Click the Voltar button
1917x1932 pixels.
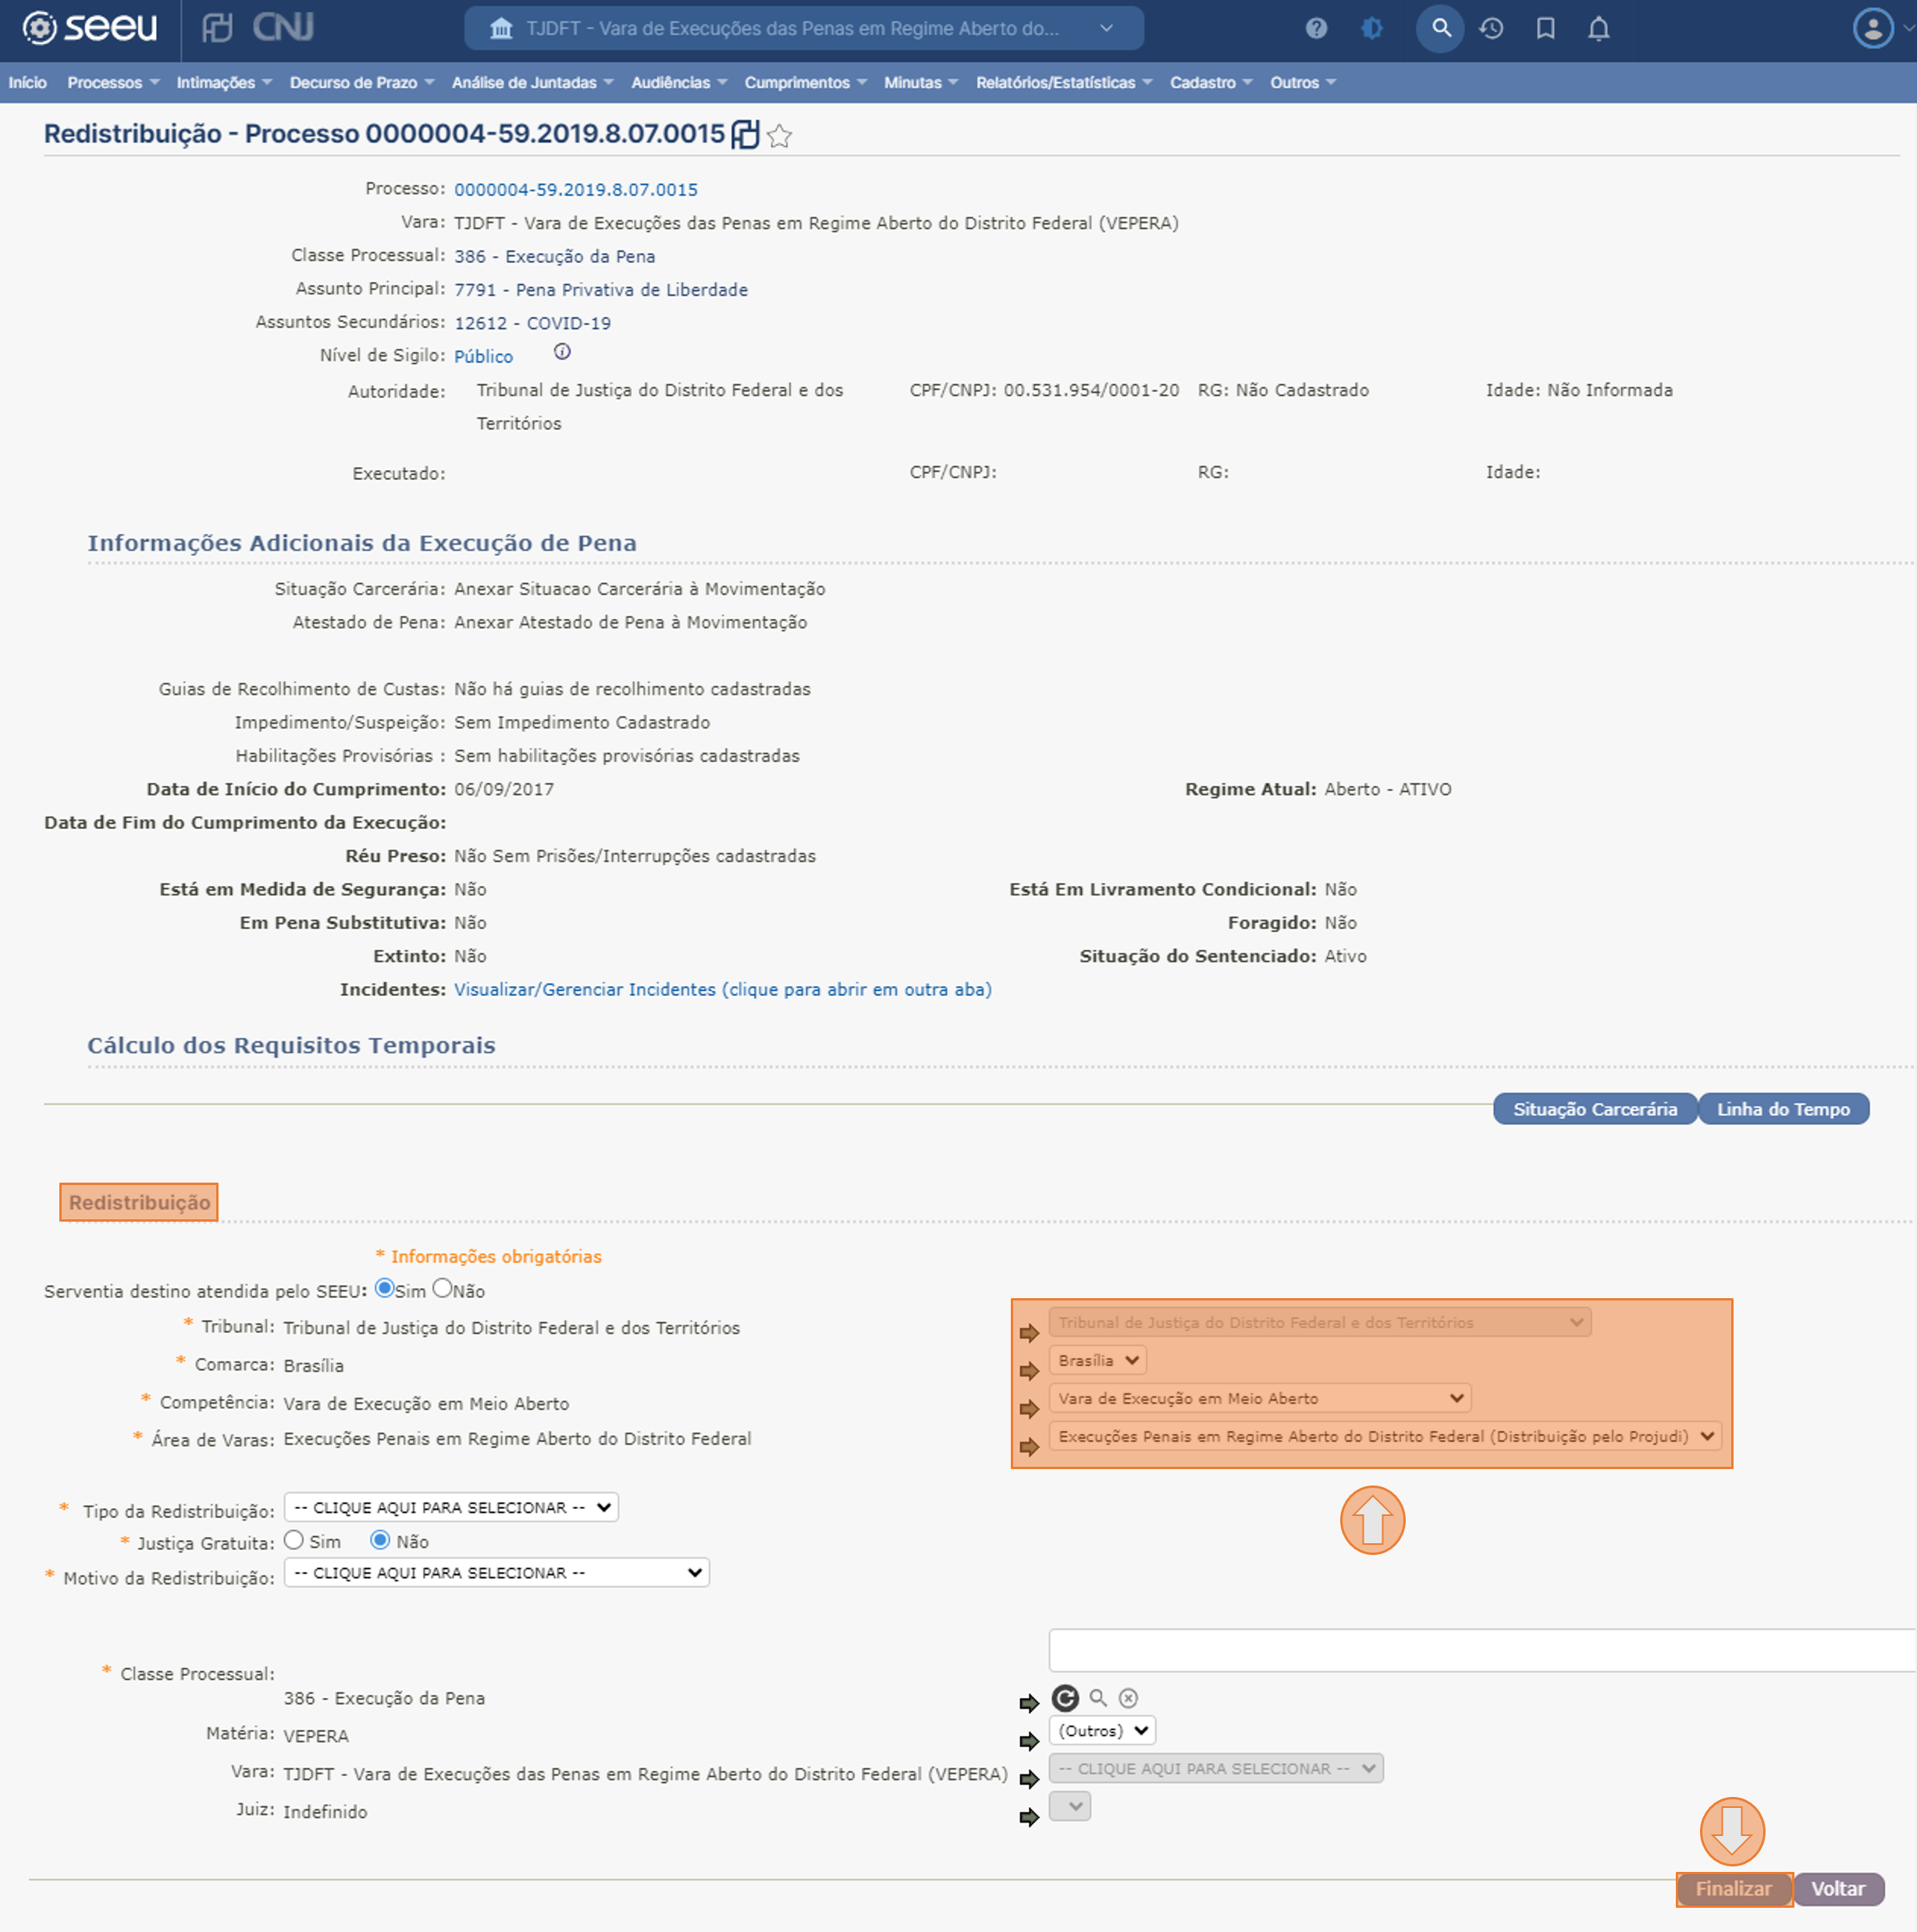[1838, 1889]
